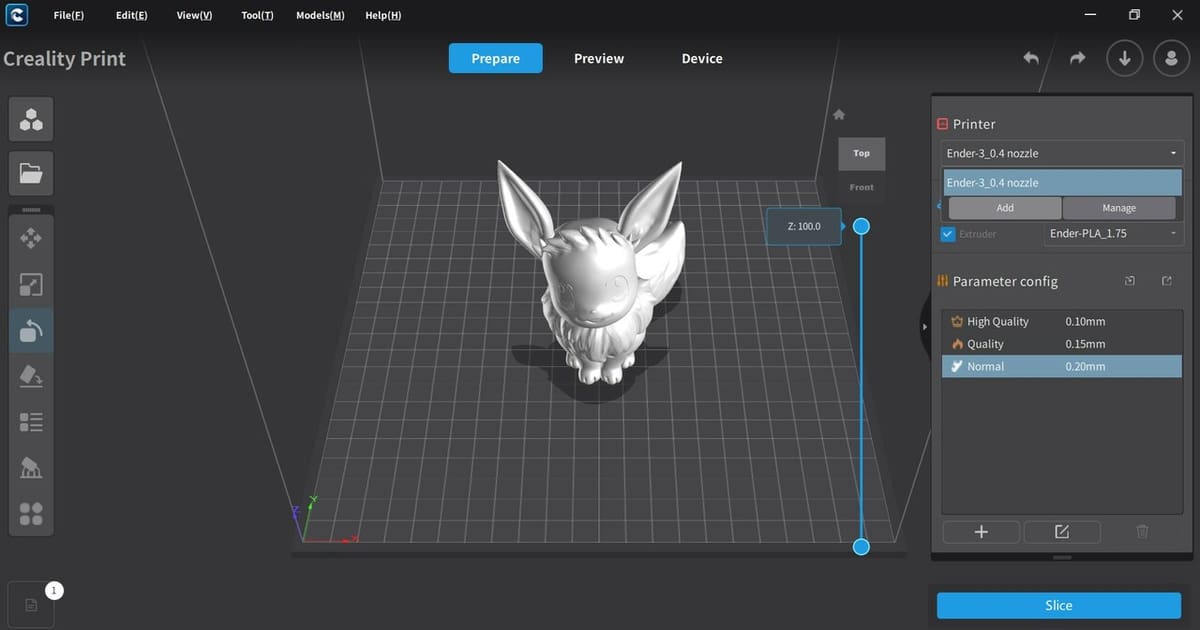Redo the last undone action
The height and width of the screenshot is (630, 1200).
1077,58
